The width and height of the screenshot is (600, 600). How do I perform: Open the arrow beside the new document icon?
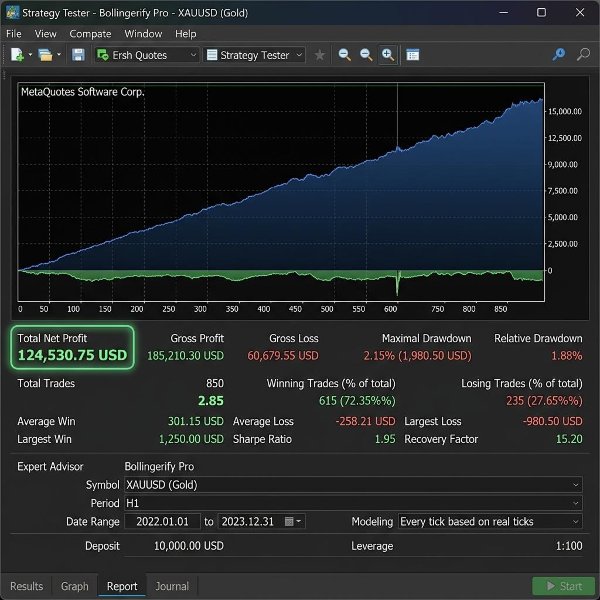pyautogui.click(x=30, y=55)
